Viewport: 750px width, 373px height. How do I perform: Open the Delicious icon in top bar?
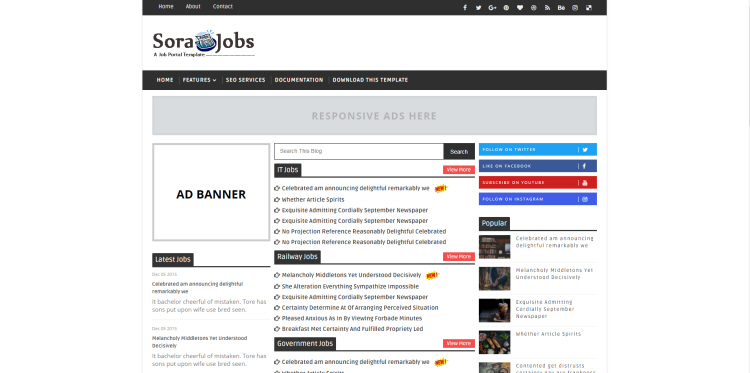[589, 8]
